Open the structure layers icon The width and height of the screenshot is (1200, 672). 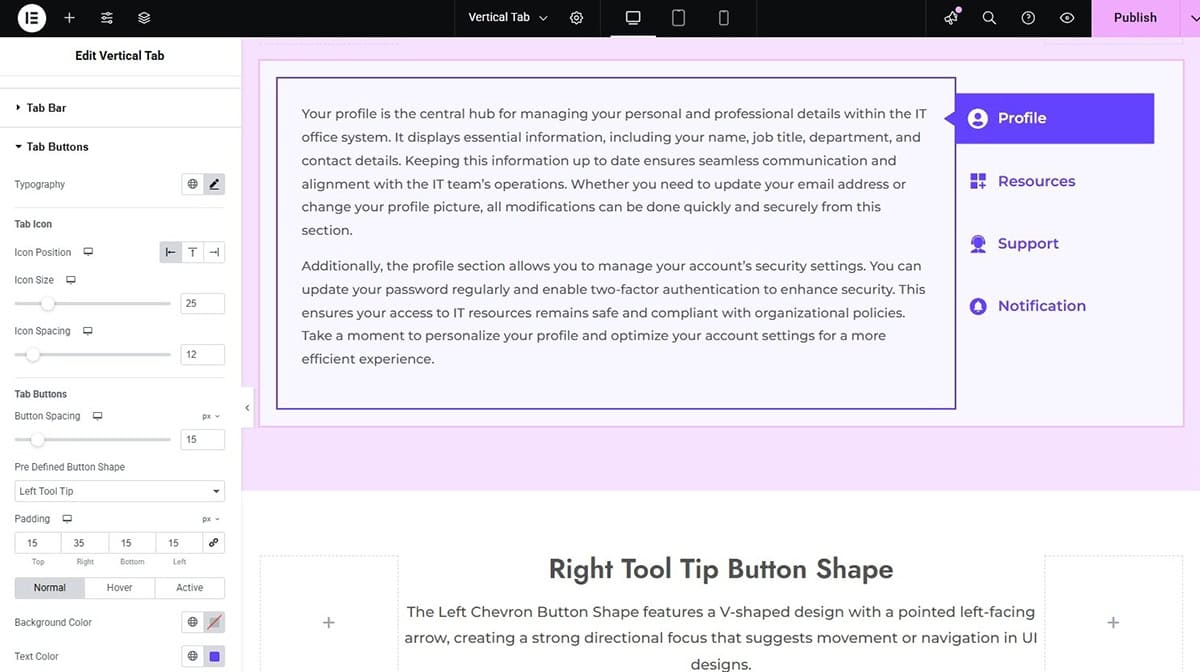click(144, 18)
